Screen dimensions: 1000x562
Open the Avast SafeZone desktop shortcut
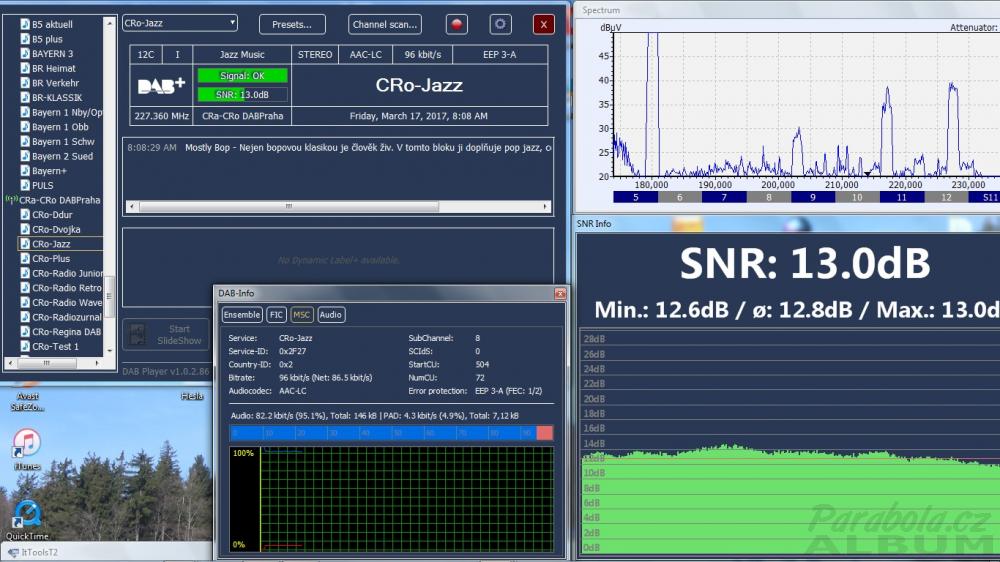(x=27, y=399)
